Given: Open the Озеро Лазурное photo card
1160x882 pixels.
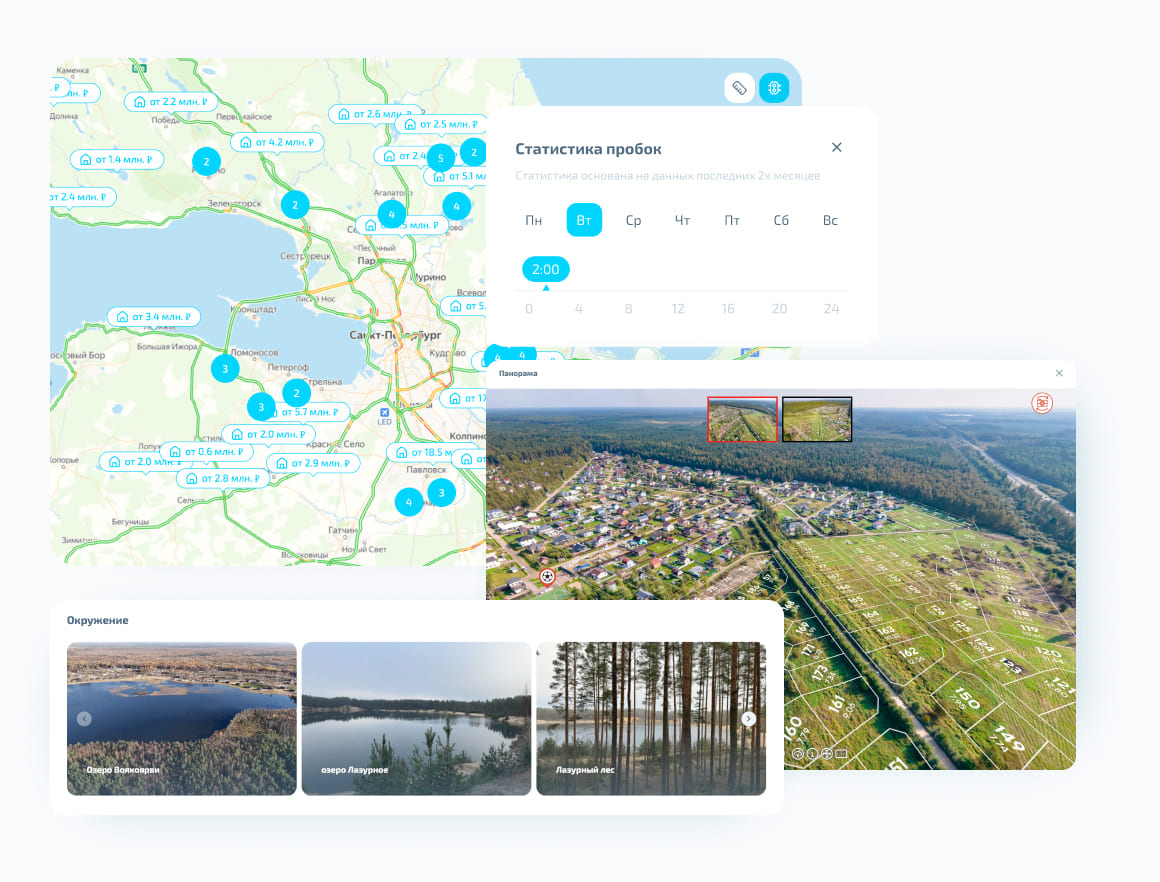Looking at the screenshot, I should (x=416, y=718).
